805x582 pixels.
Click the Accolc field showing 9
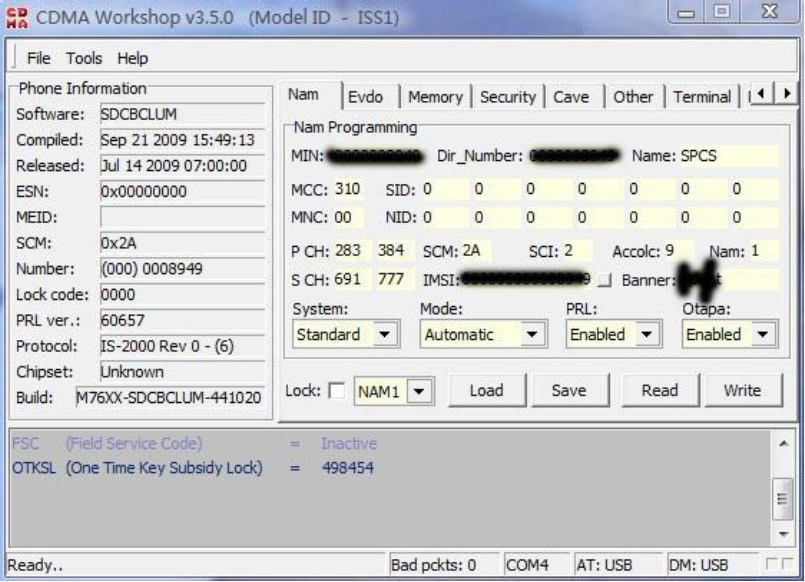point(679,251)
